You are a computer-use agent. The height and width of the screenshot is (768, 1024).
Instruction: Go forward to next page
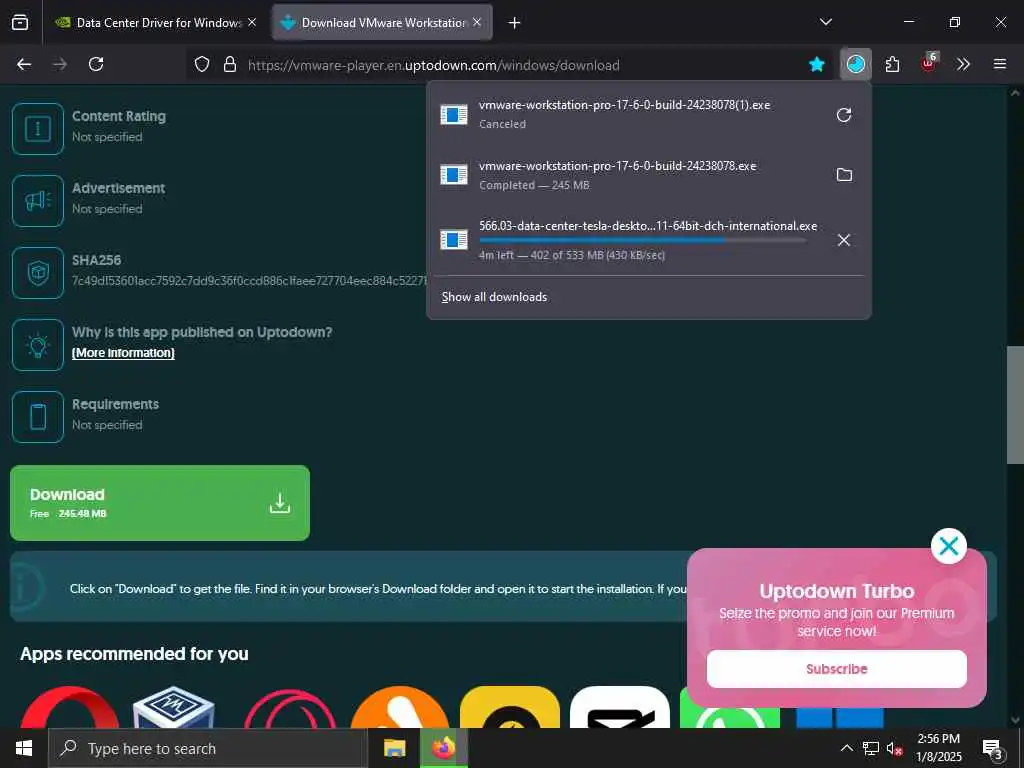pyautogui.click(x=60, y=64)
